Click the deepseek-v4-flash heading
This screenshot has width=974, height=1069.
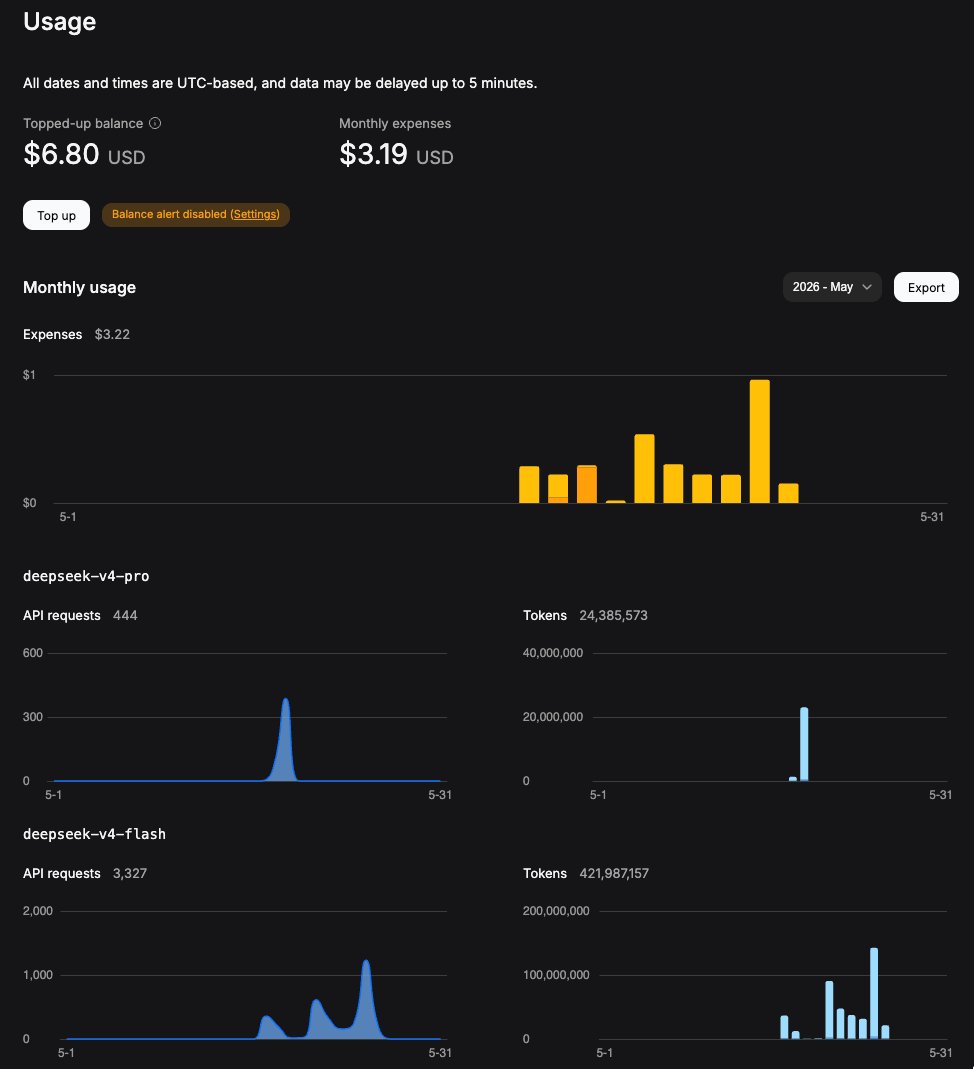point(94,834)
